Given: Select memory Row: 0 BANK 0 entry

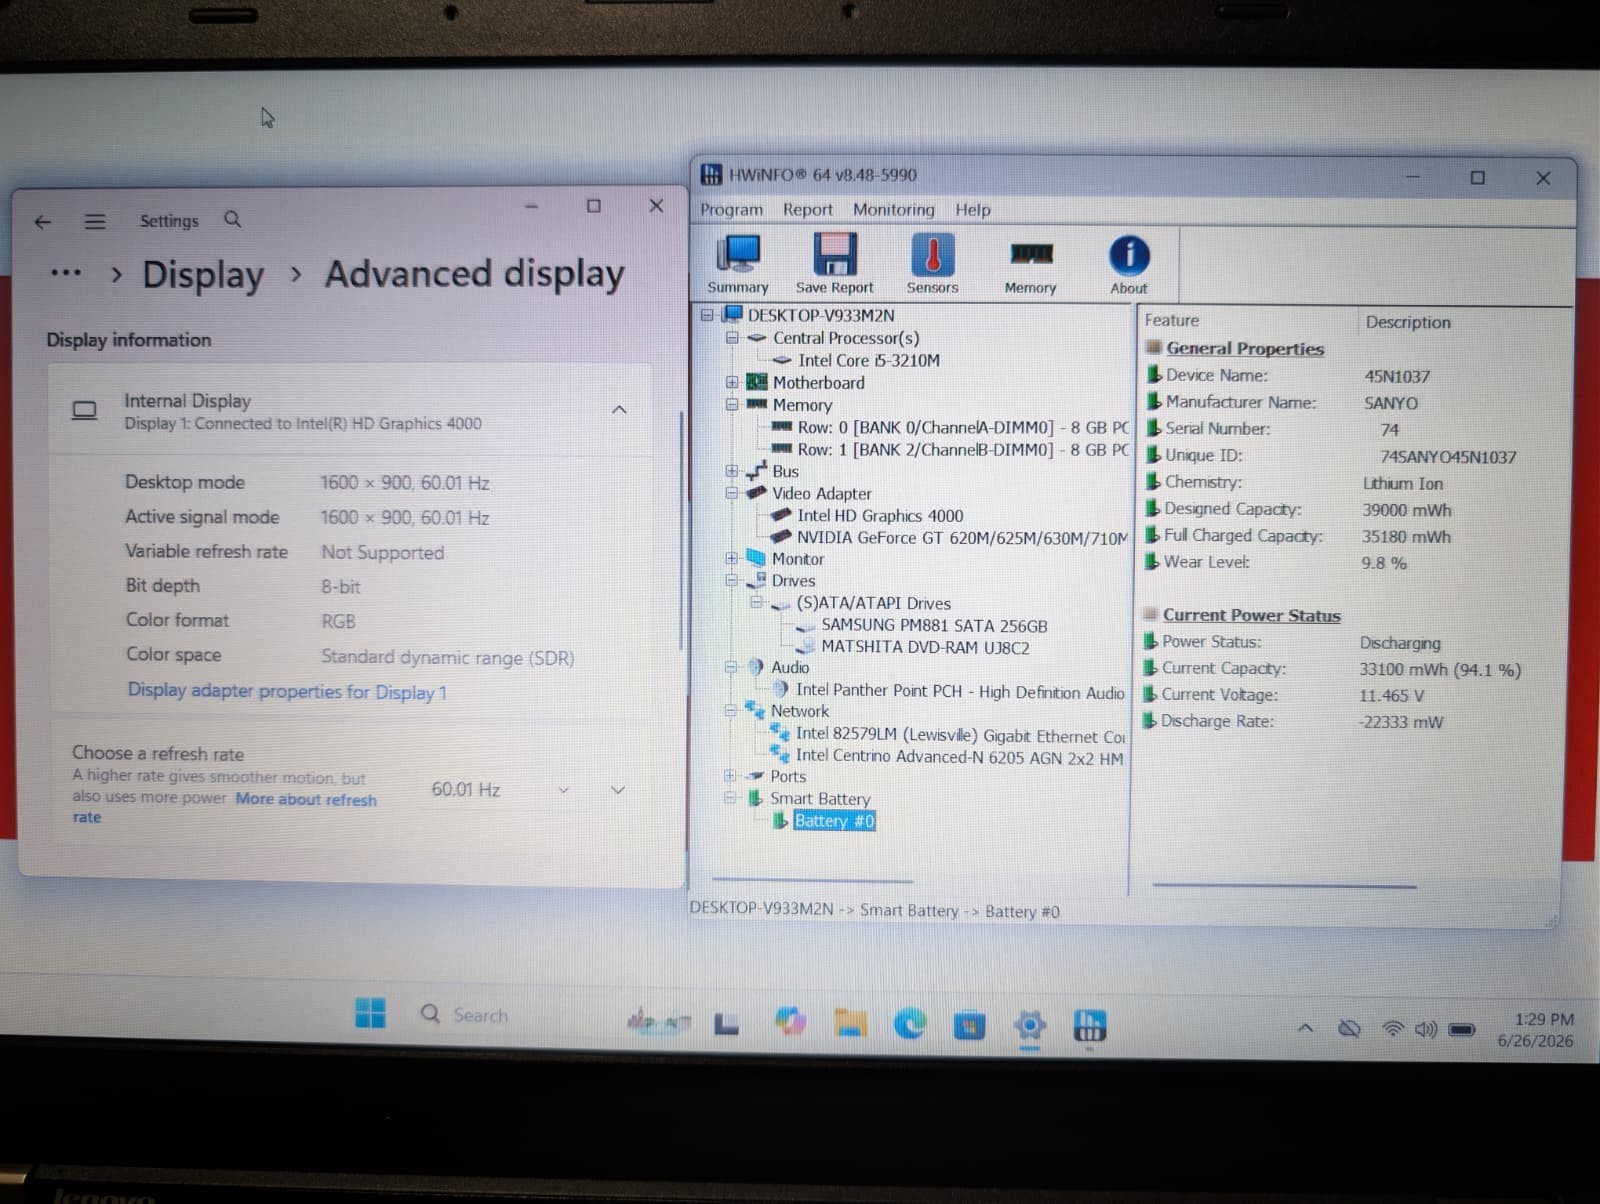Looking at the screenshot, I should pyautogui.click(x=962, y=428).
